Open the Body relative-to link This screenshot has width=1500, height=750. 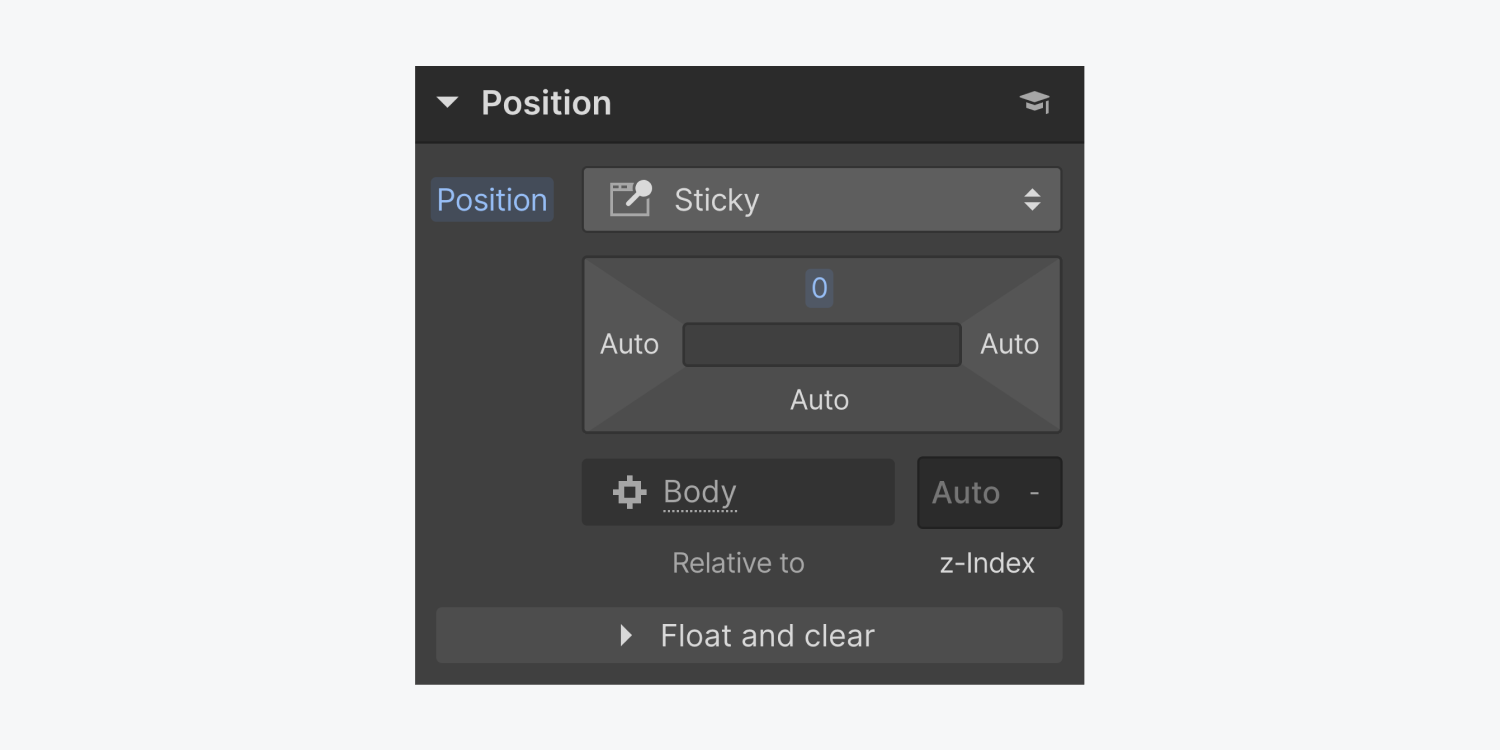pos(700,492)
